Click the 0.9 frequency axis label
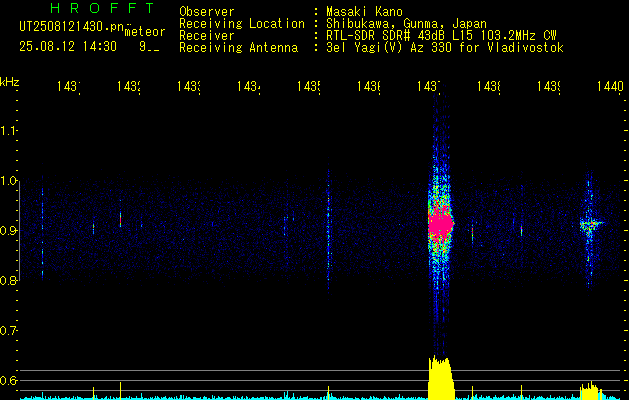Screen dimensions: 629x400 click(x=8, y=231)
